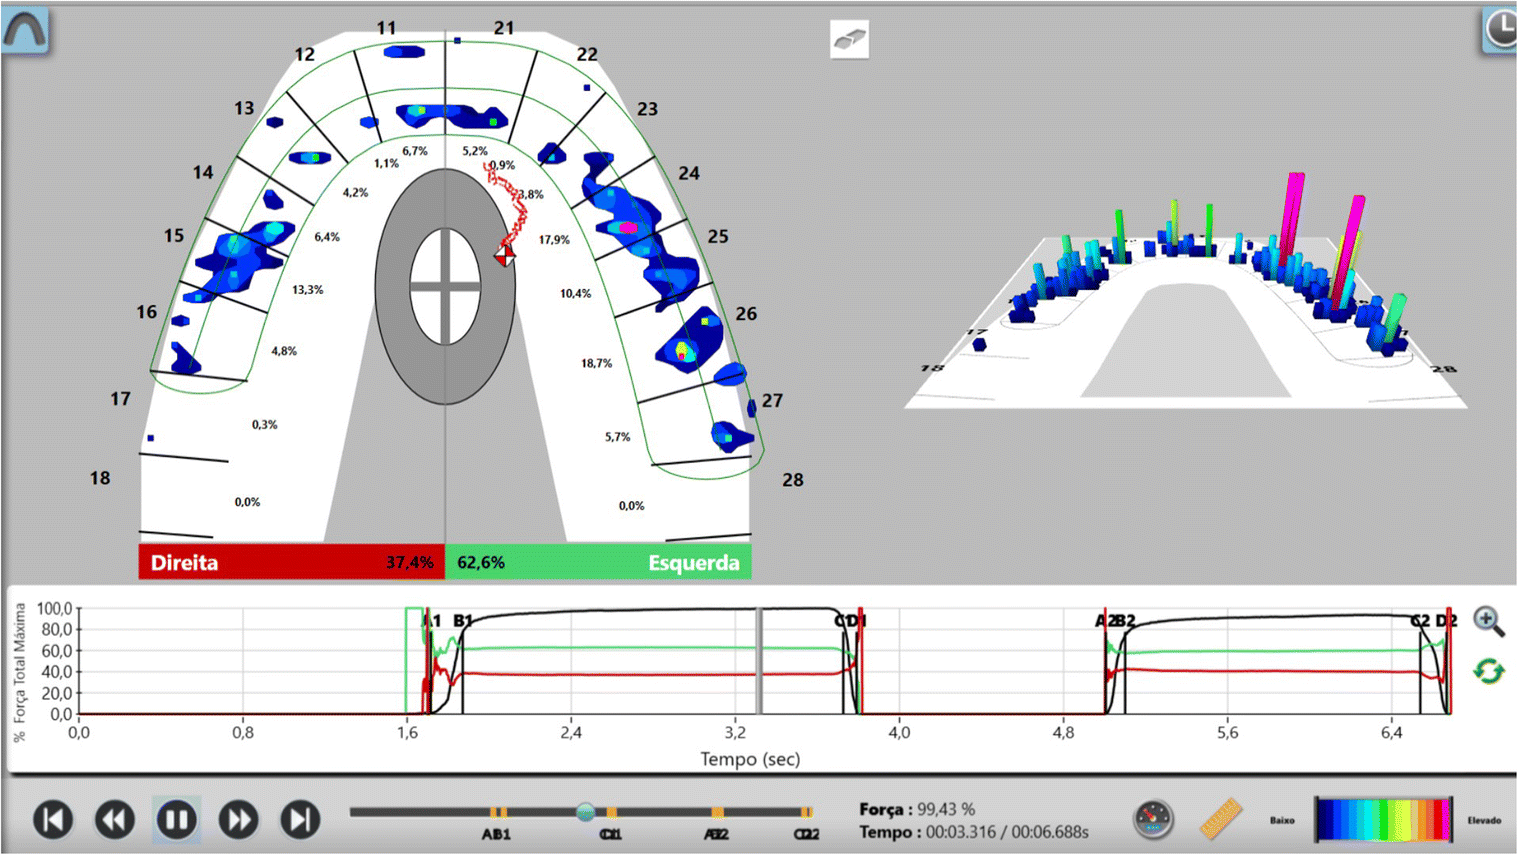
Task: Click the fast-forward playback button
Action: (x=238, y=820)
